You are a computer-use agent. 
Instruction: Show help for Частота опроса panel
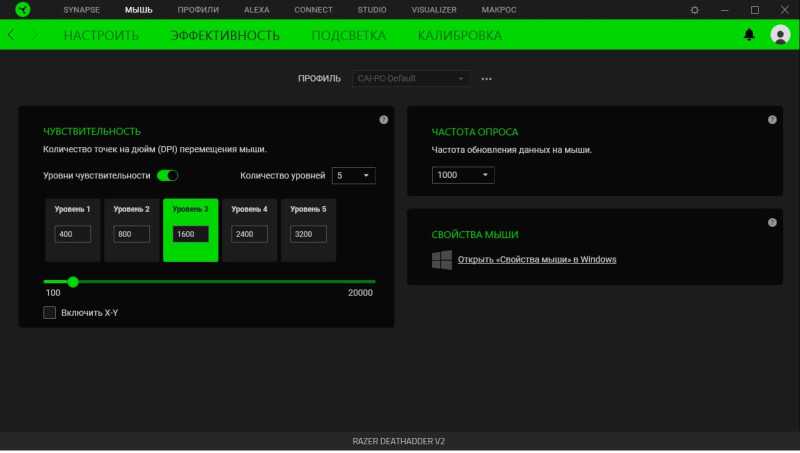pyautogui.click(x=772, y=120)
